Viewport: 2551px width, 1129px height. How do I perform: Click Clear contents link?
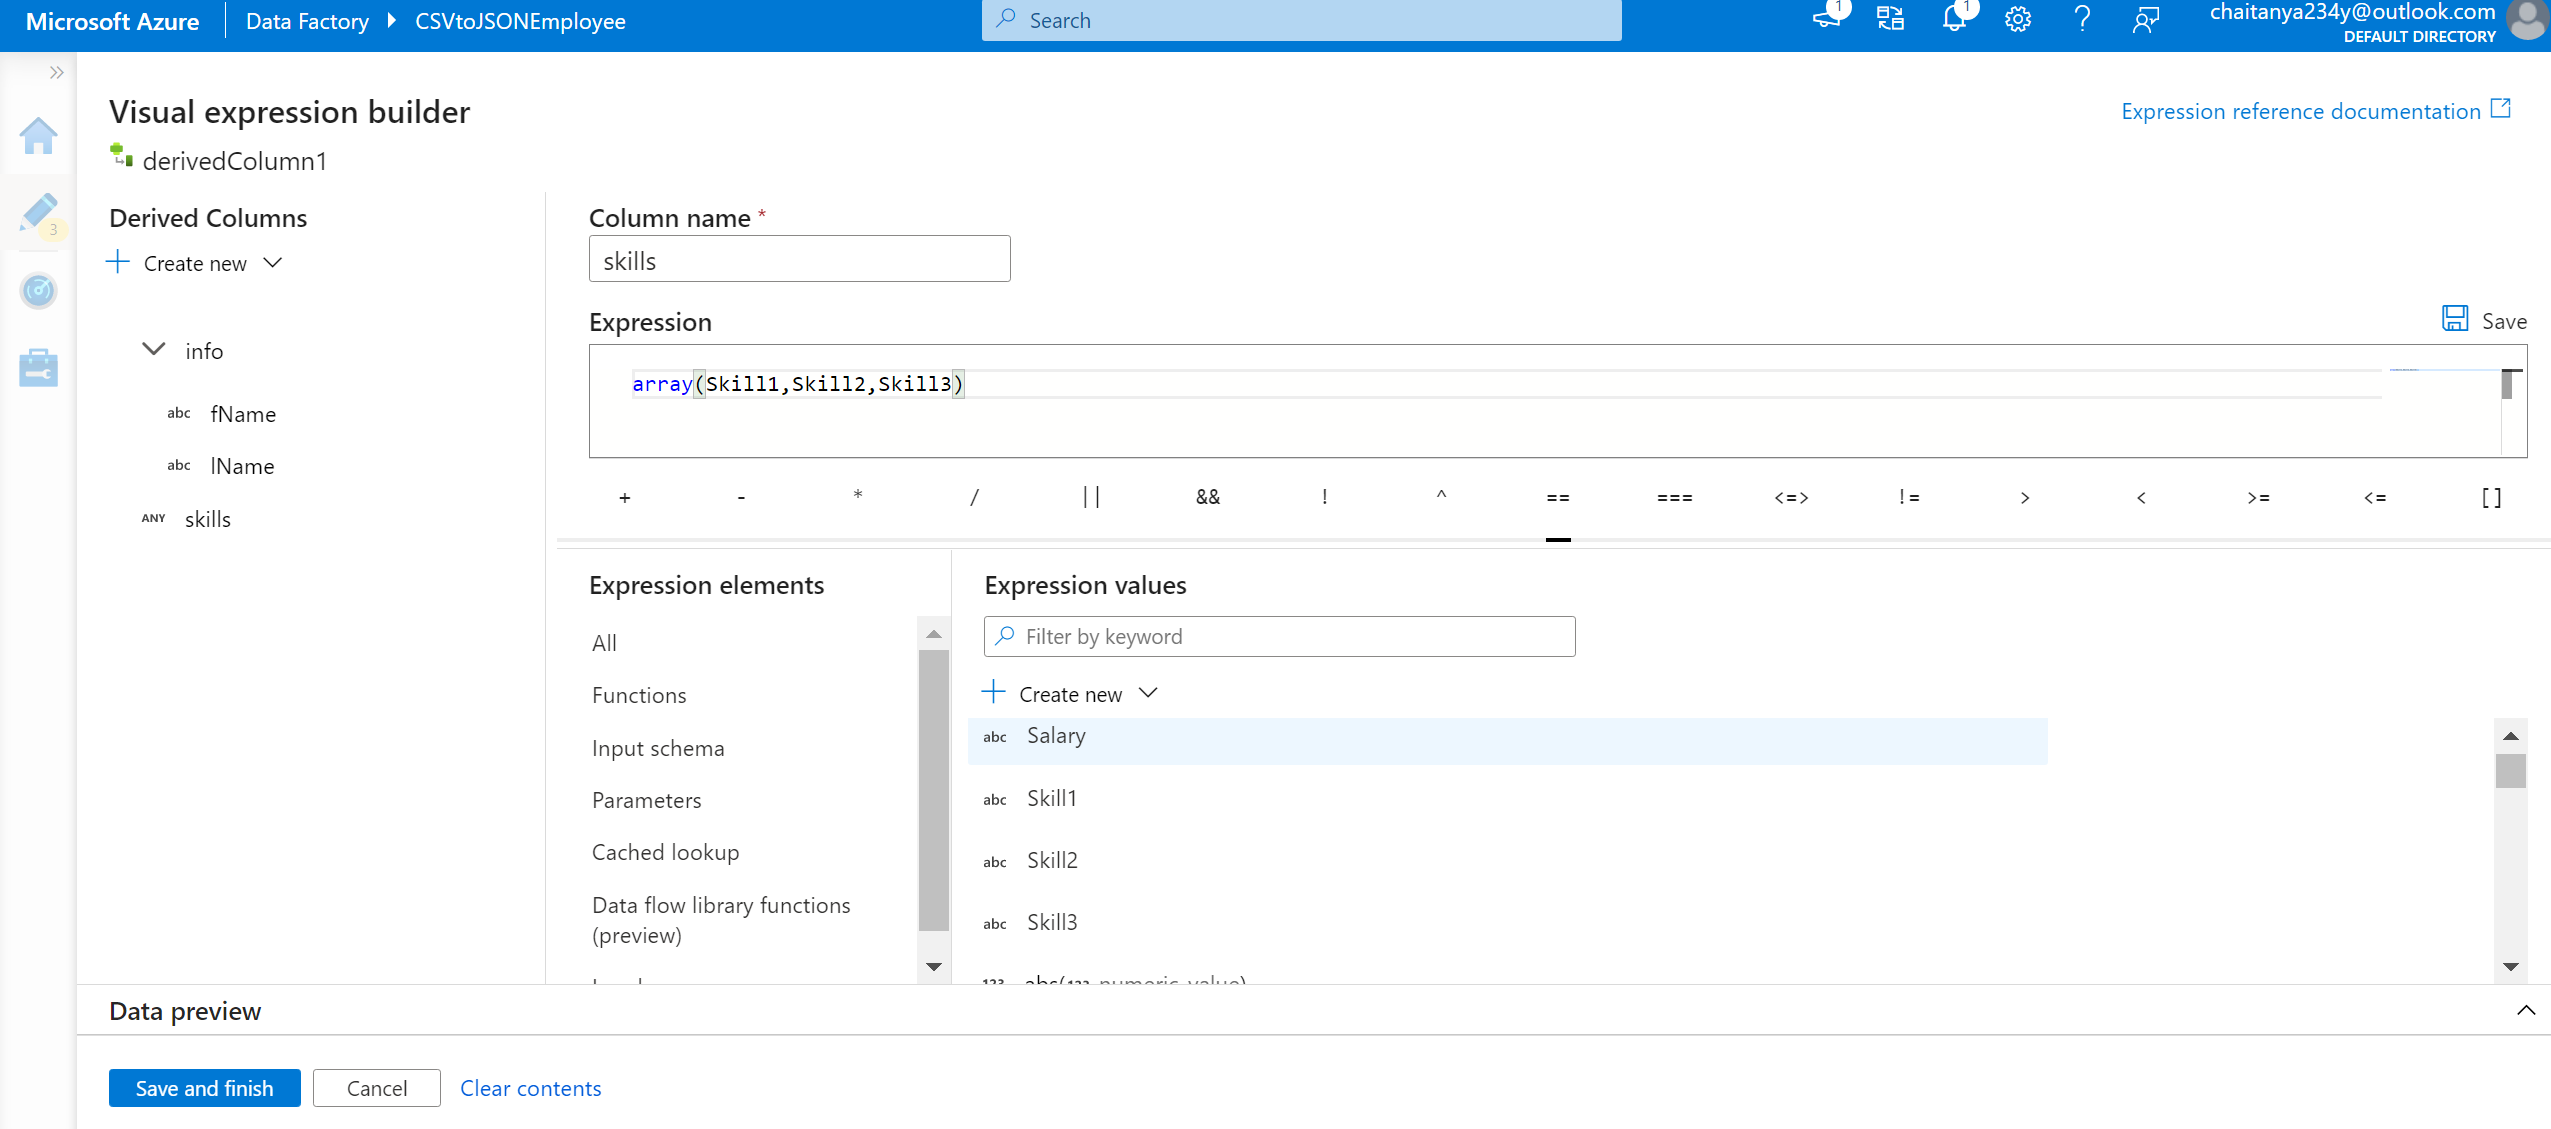point(530,1088)
